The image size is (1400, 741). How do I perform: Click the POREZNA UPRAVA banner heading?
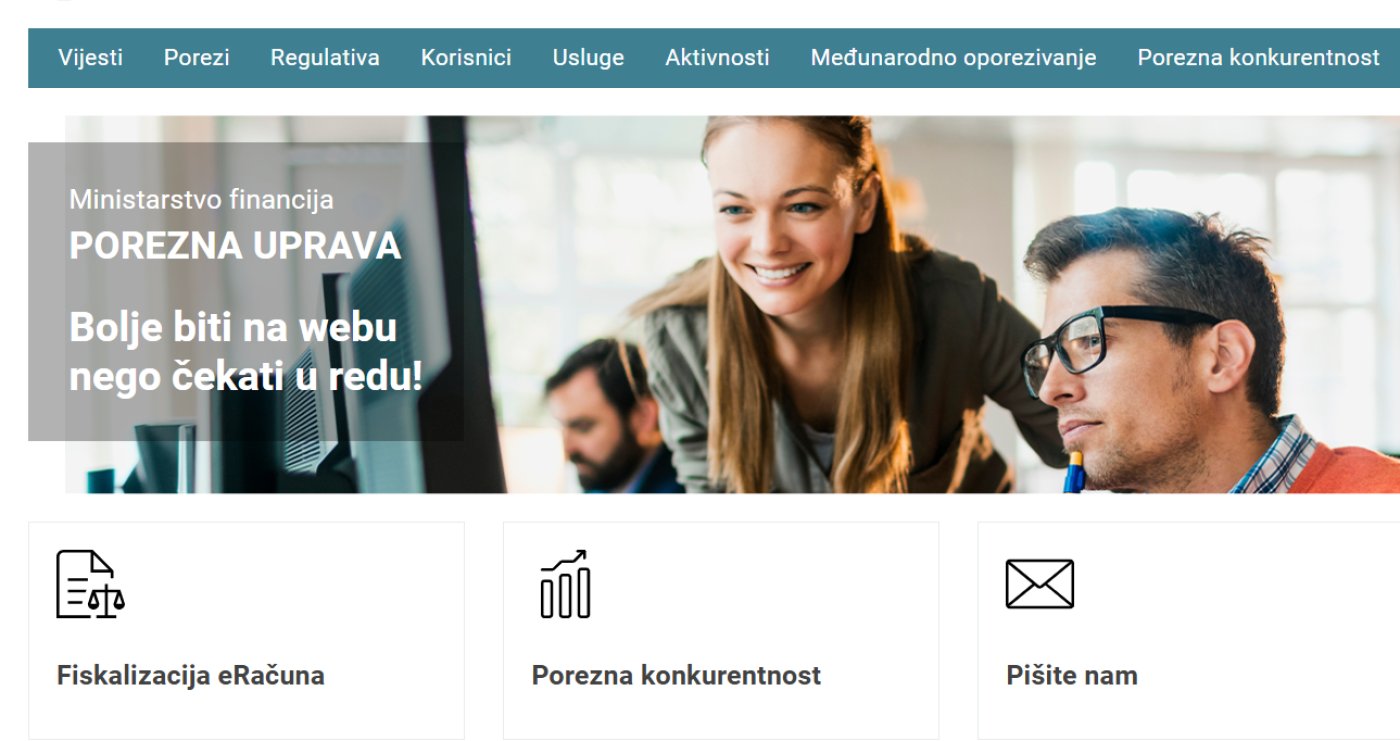click(x=235, y=246)
